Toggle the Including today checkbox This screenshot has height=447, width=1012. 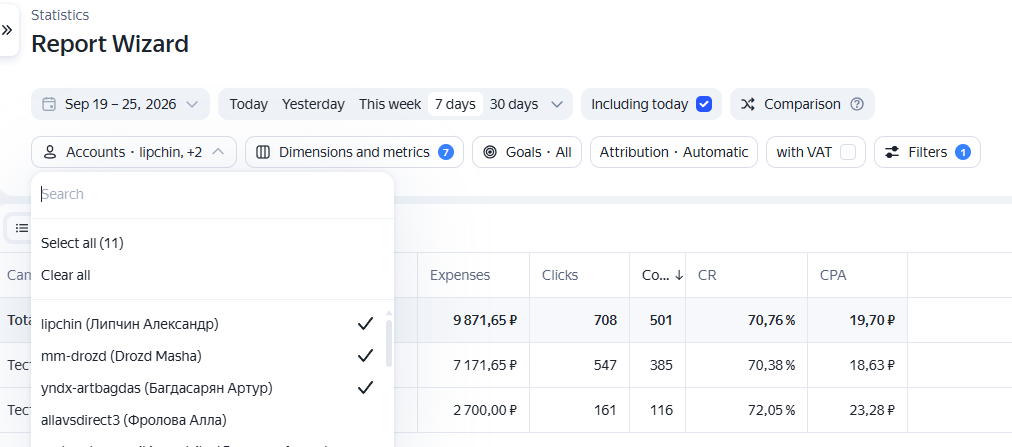(704, 104)
